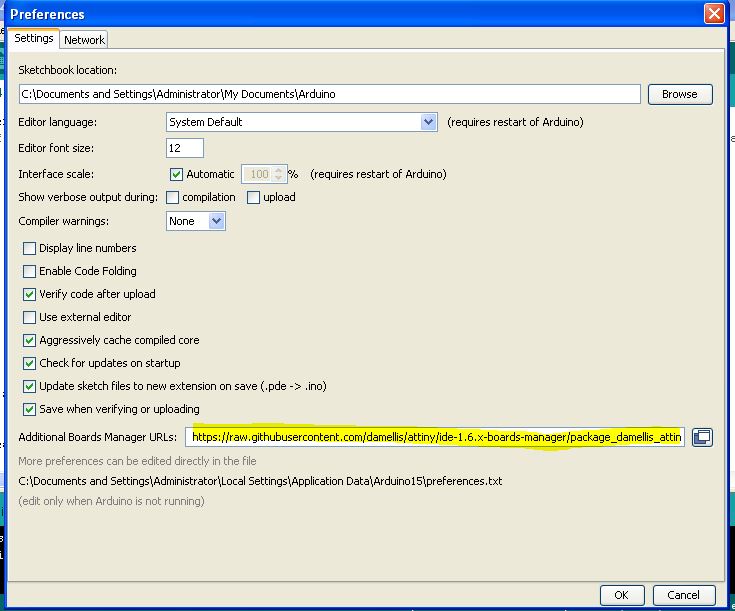Open the Editor language dropdown

point(302,122)
